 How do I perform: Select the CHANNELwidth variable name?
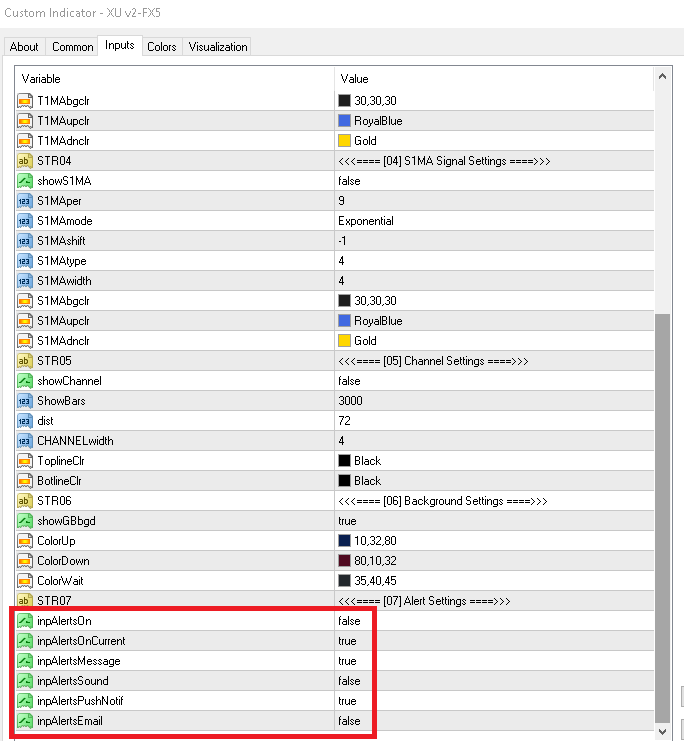[x=75, y=441]
